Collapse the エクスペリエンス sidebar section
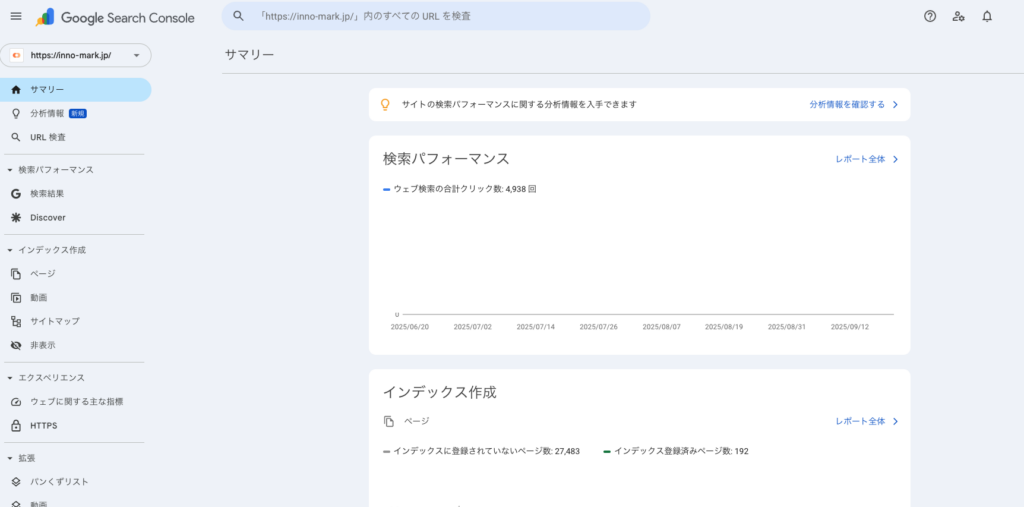Image resolution: width=1024 pixels, height=507 pixels. tap(10, 378)
